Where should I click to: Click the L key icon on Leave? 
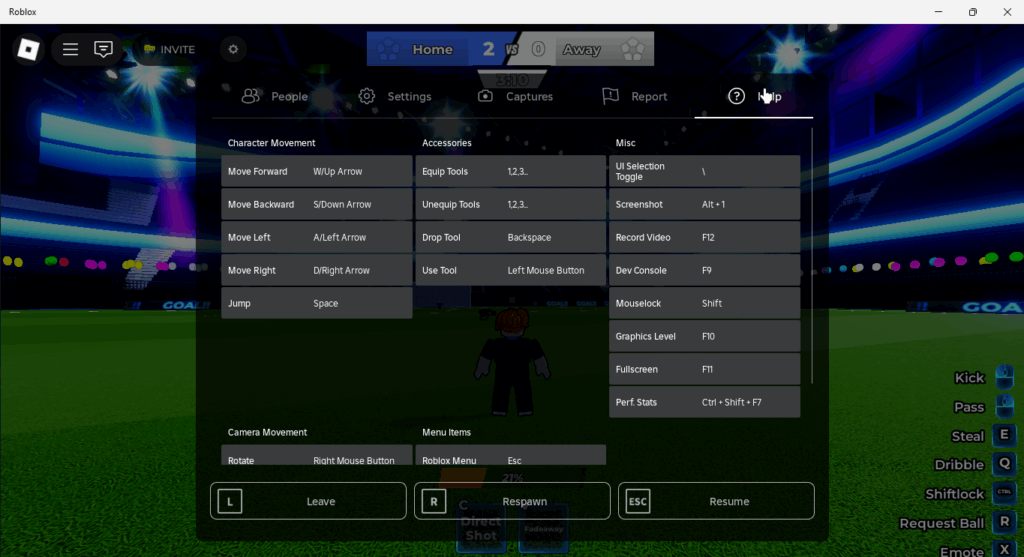pyautogui.click(x=230, y=501)
